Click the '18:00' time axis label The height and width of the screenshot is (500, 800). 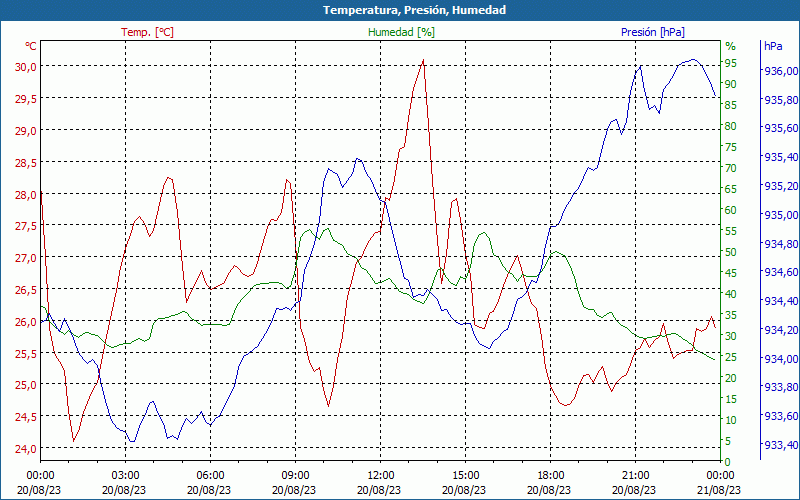pyautogui.click(x=551, y=476)
